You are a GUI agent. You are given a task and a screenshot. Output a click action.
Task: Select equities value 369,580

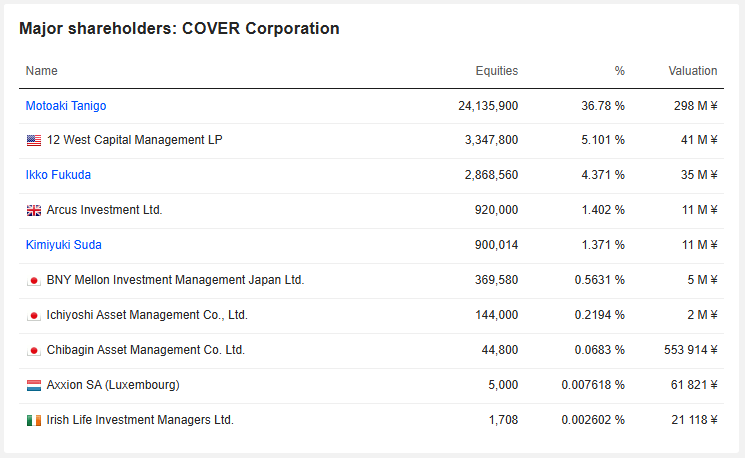[x=497, y=280]
